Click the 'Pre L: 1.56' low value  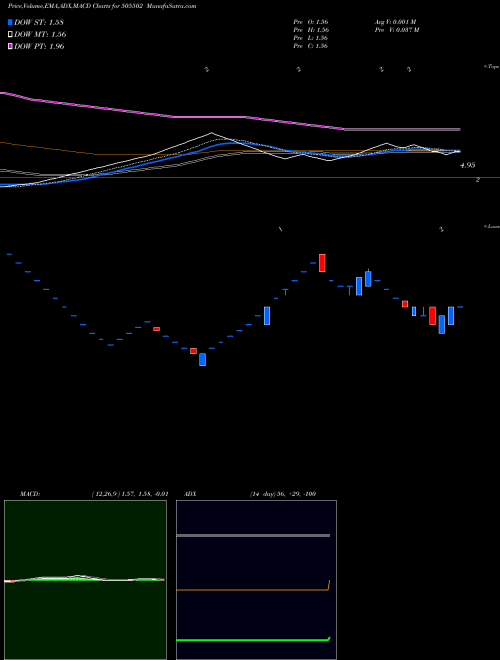click(311, 38)
